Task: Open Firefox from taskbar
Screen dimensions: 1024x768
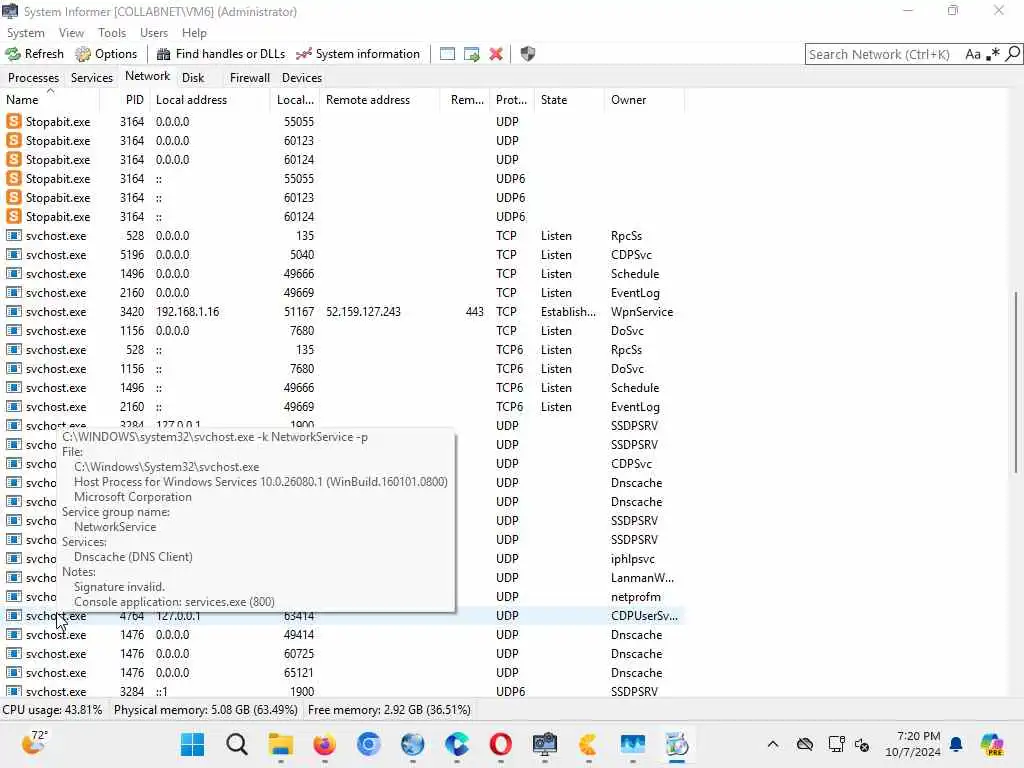Action: tap(325, 744)
